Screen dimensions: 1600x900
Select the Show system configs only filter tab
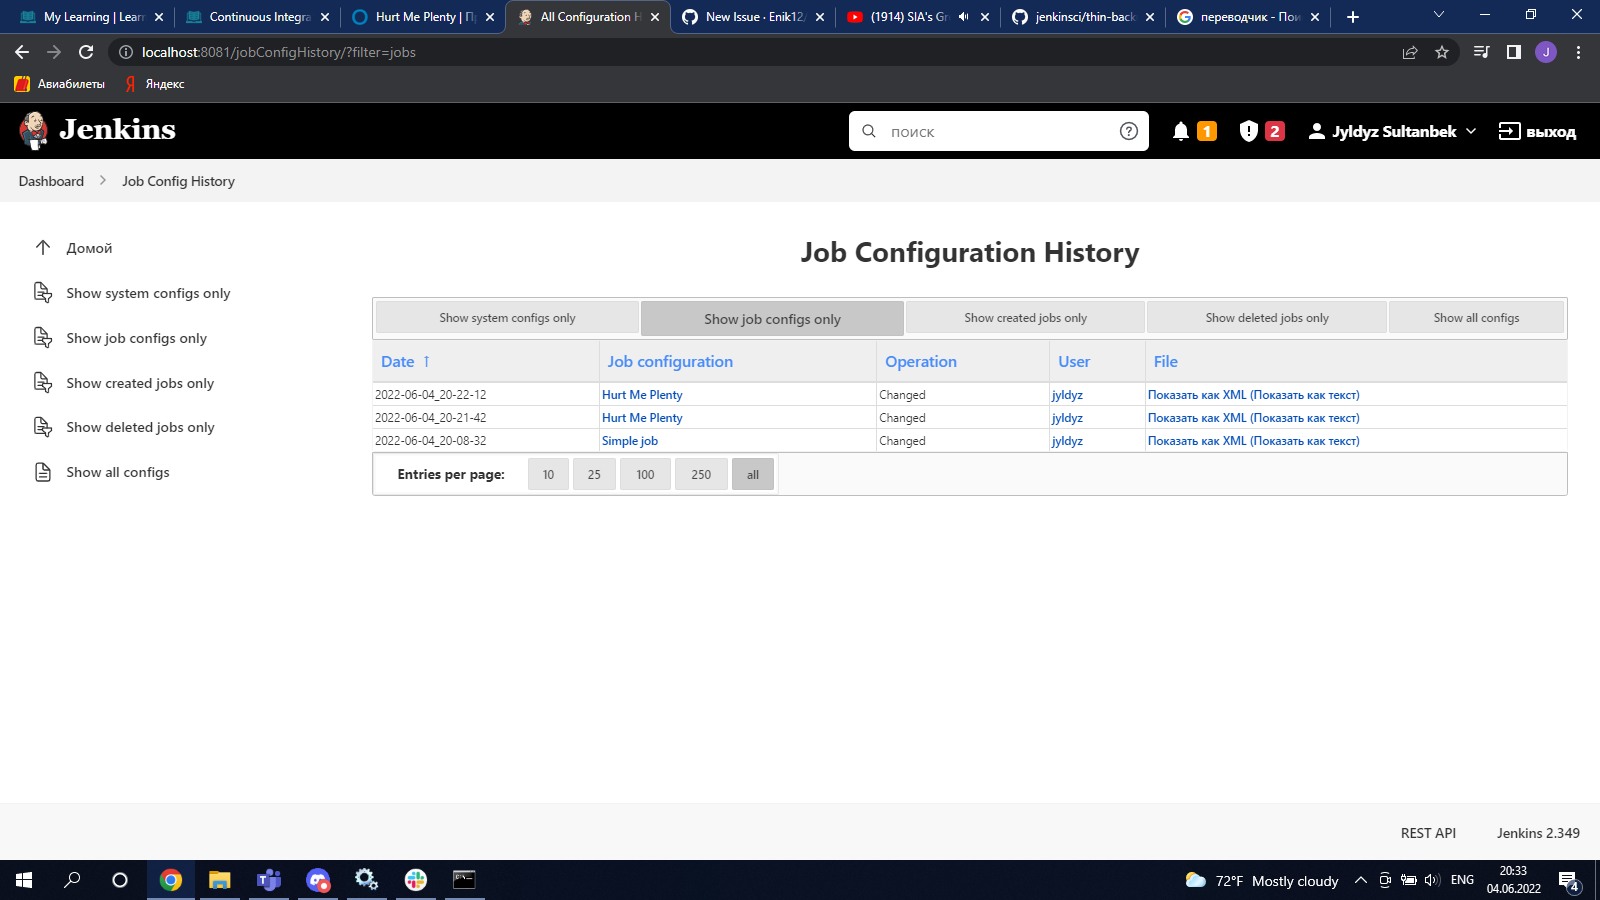pyautogui.click(x=507, y=317)
